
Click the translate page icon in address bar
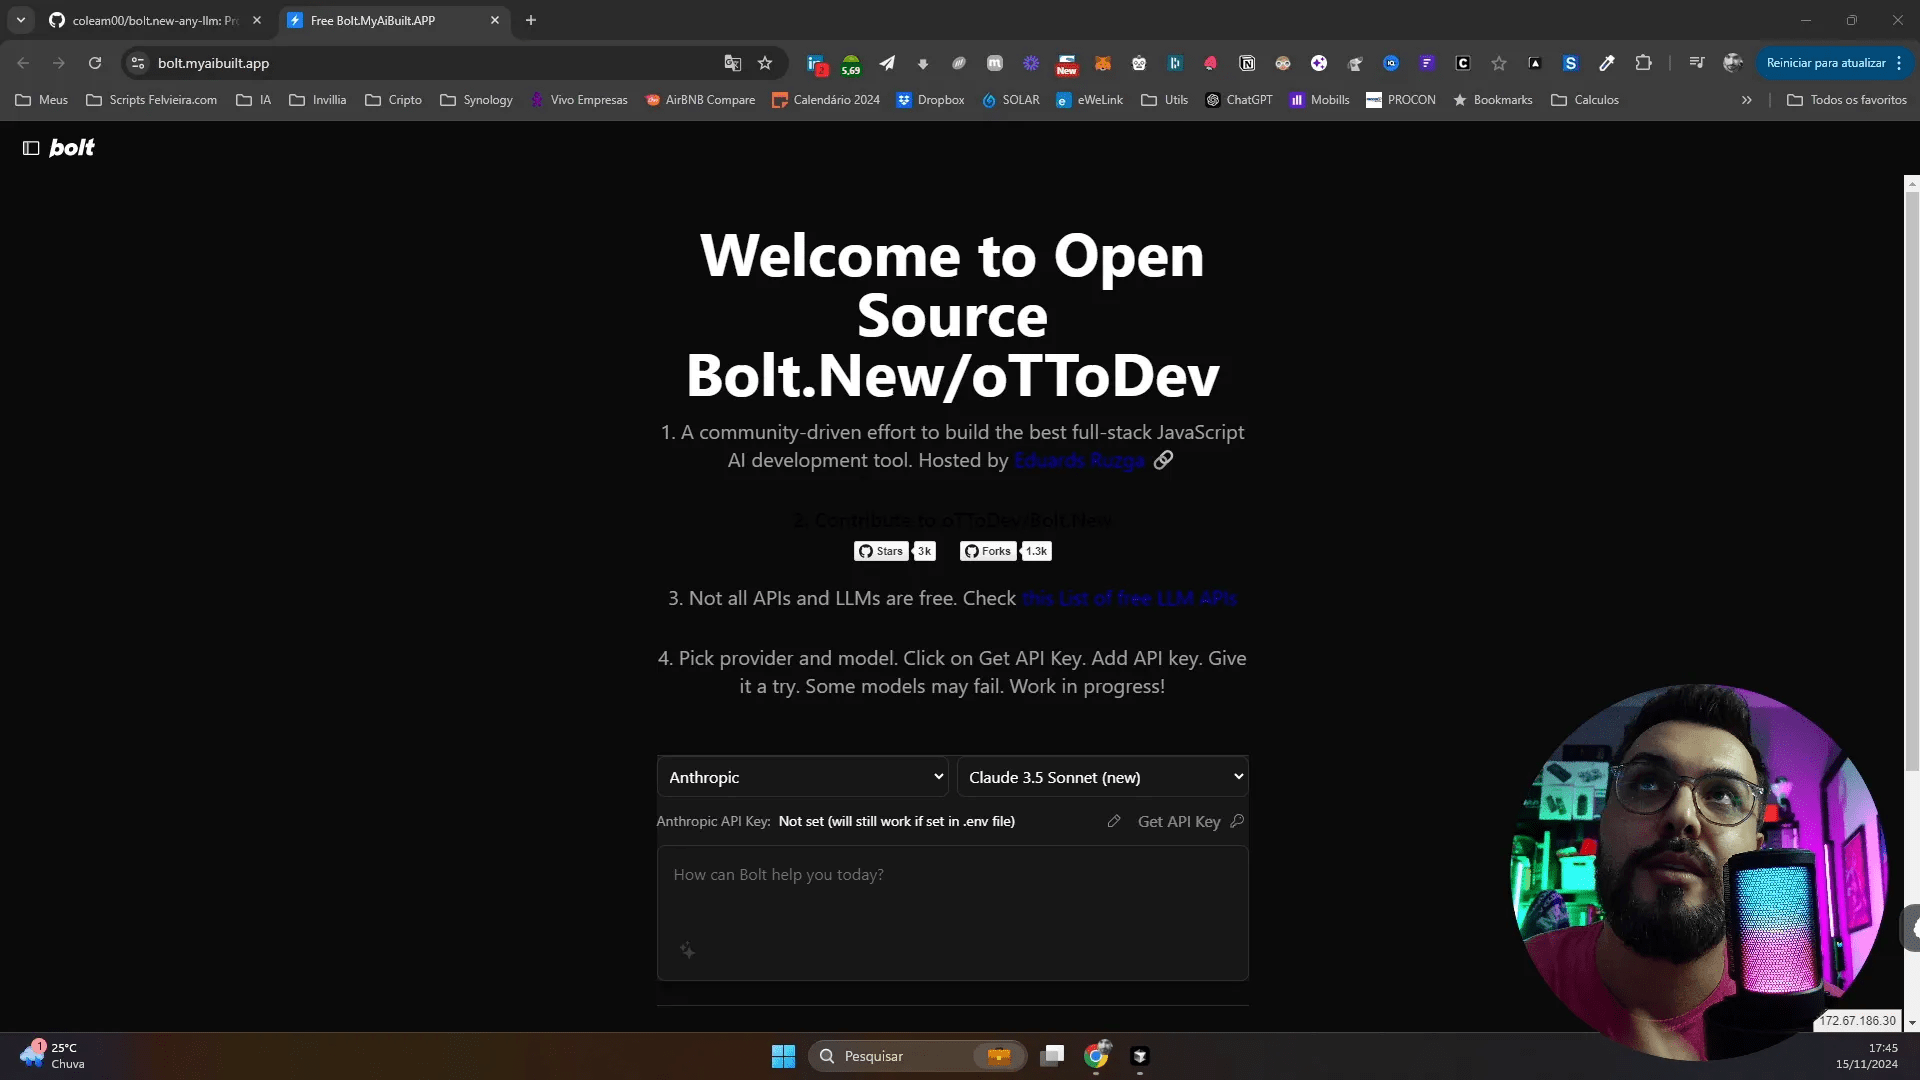[733, 63]
